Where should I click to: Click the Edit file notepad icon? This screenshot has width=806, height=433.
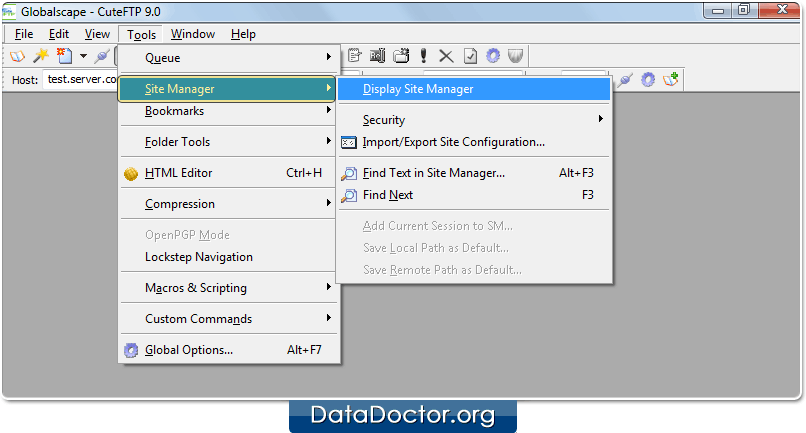(354, 56)
